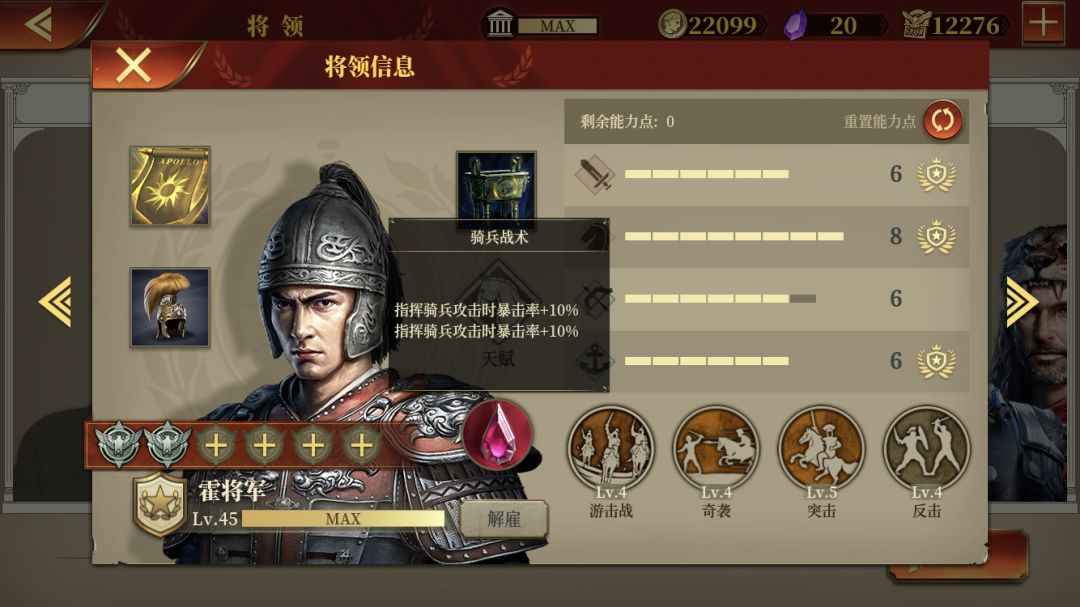Close the 将领信息 panel
Image resolution: width=1080 pixels, height=607 pixels.
click(x=133, y=66)
